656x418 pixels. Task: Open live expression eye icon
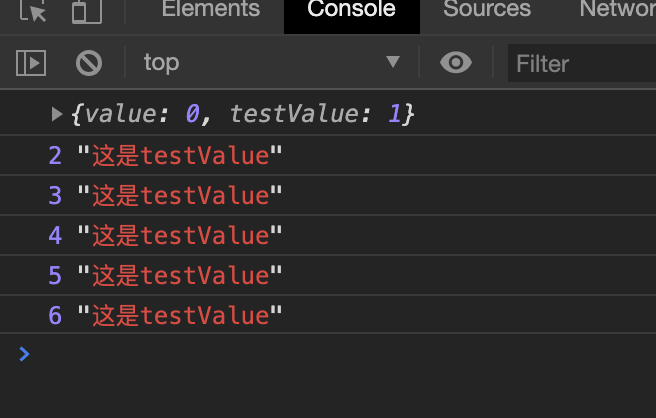pyautogui.click(x=456, y=63)
